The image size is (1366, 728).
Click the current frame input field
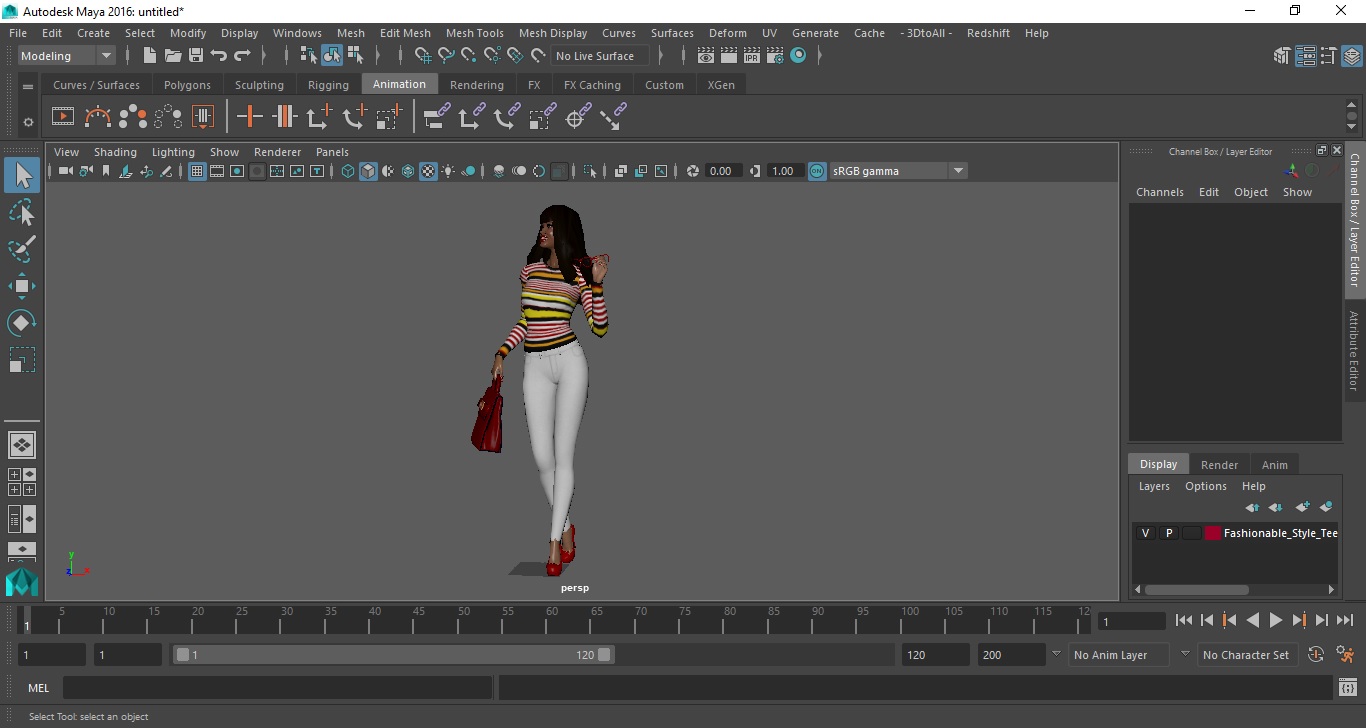click(x=1131, y=621)
